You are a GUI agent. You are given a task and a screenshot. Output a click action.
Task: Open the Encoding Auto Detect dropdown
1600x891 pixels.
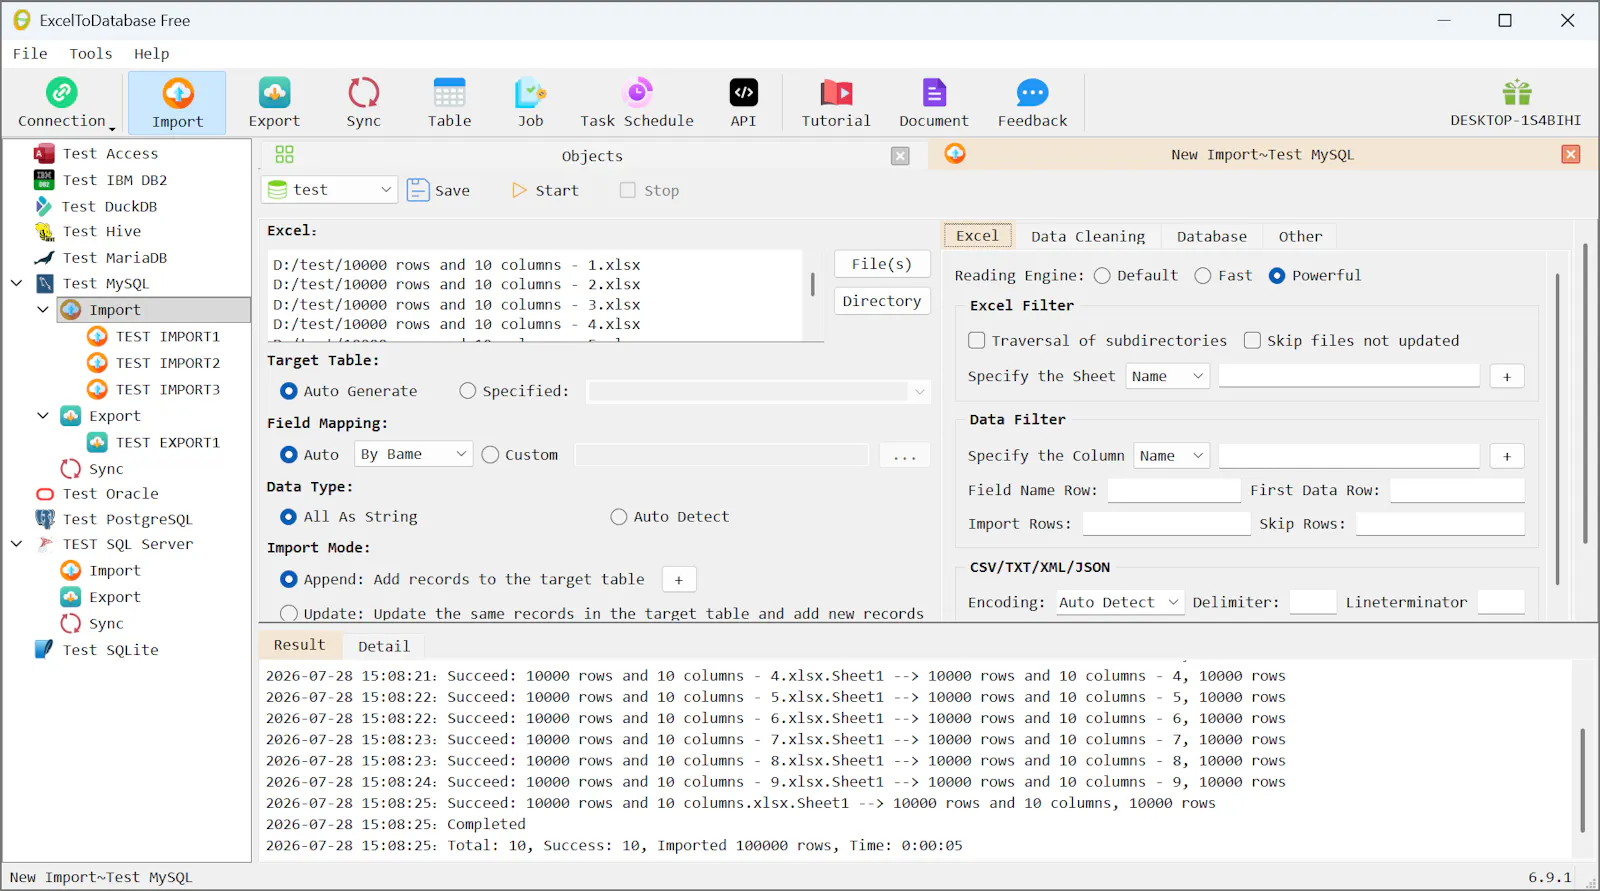pyautogui.click(x=1121, y=602)
